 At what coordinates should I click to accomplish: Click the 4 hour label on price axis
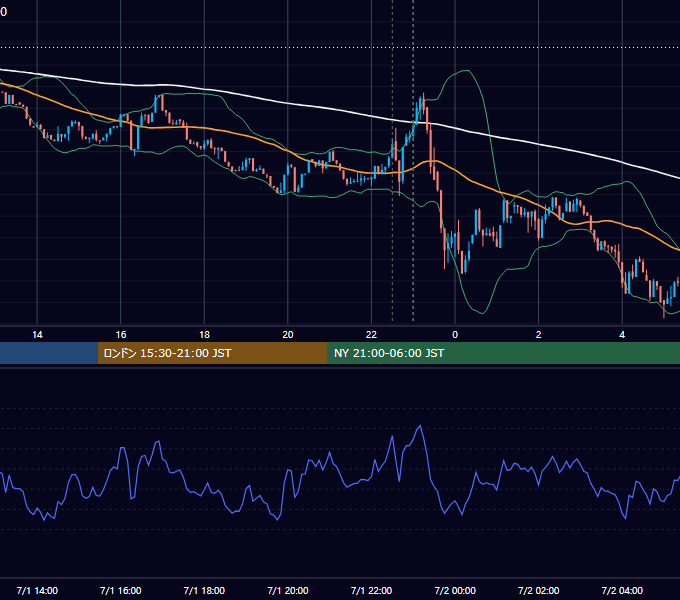click(x=622, y=335)
